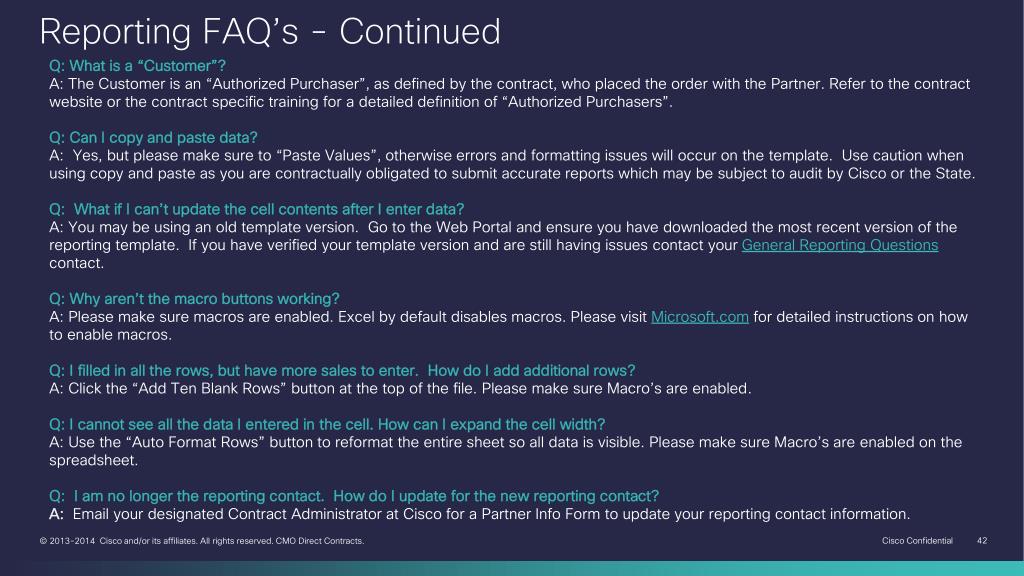Click Why aren't the macro buttons working heading
Image resolution: width=1024 pixels, height=576 pixels.
(194, 299)
